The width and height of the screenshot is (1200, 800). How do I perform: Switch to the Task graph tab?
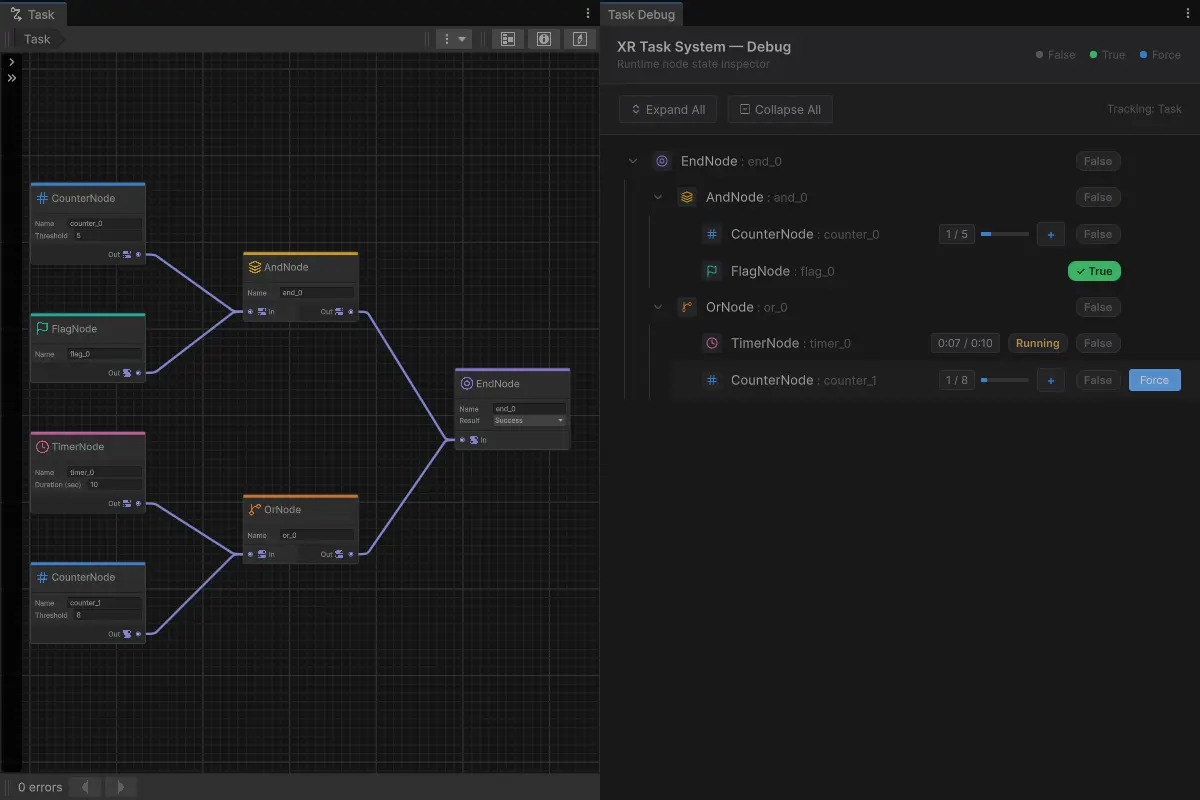[x=33, y=14]
